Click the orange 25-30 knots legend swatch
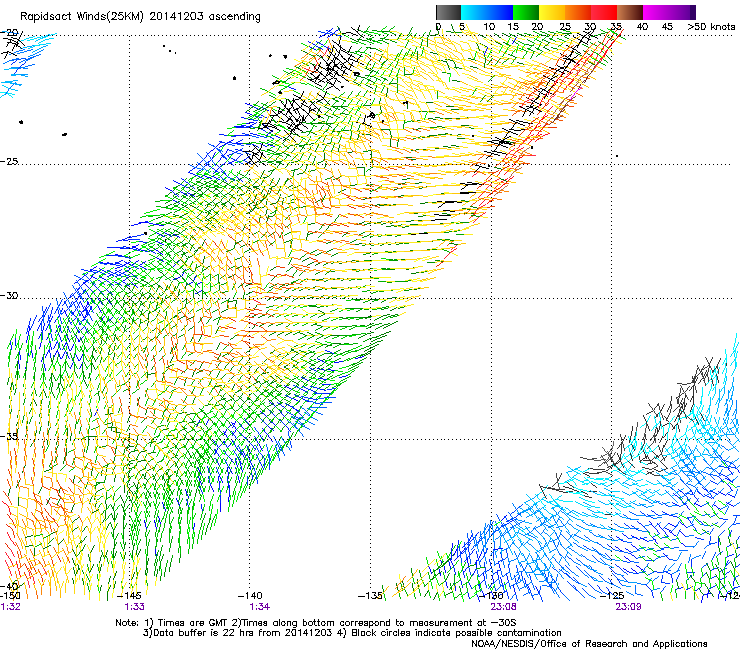 pyautogui.click(x=578, y=12)
